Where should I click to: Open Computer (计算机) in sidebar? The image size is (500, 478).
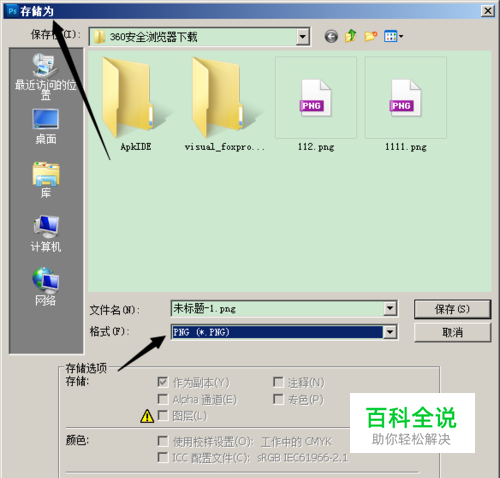point(46,233)
